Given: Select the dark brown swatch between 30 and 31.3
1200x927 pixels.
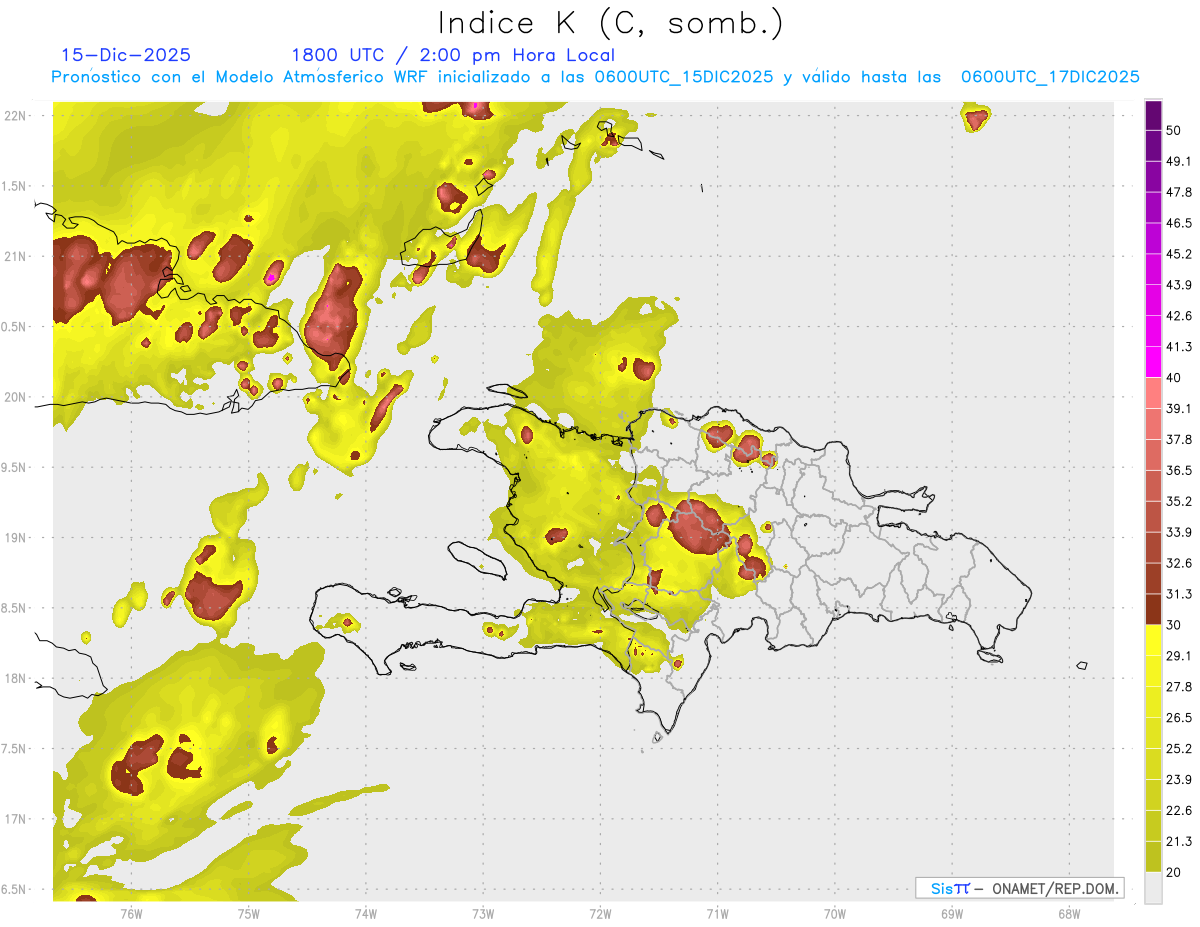Looking at the screenshot, I should click(x=1153, y=610).
